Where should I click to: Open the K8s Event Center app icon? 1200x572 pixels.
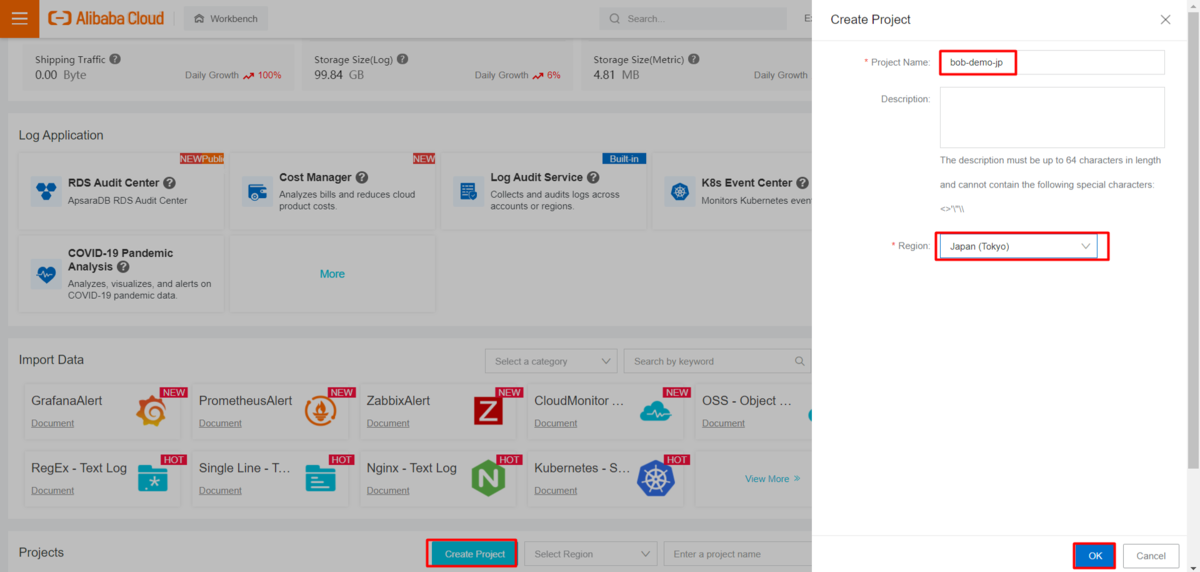coord(680,190)
